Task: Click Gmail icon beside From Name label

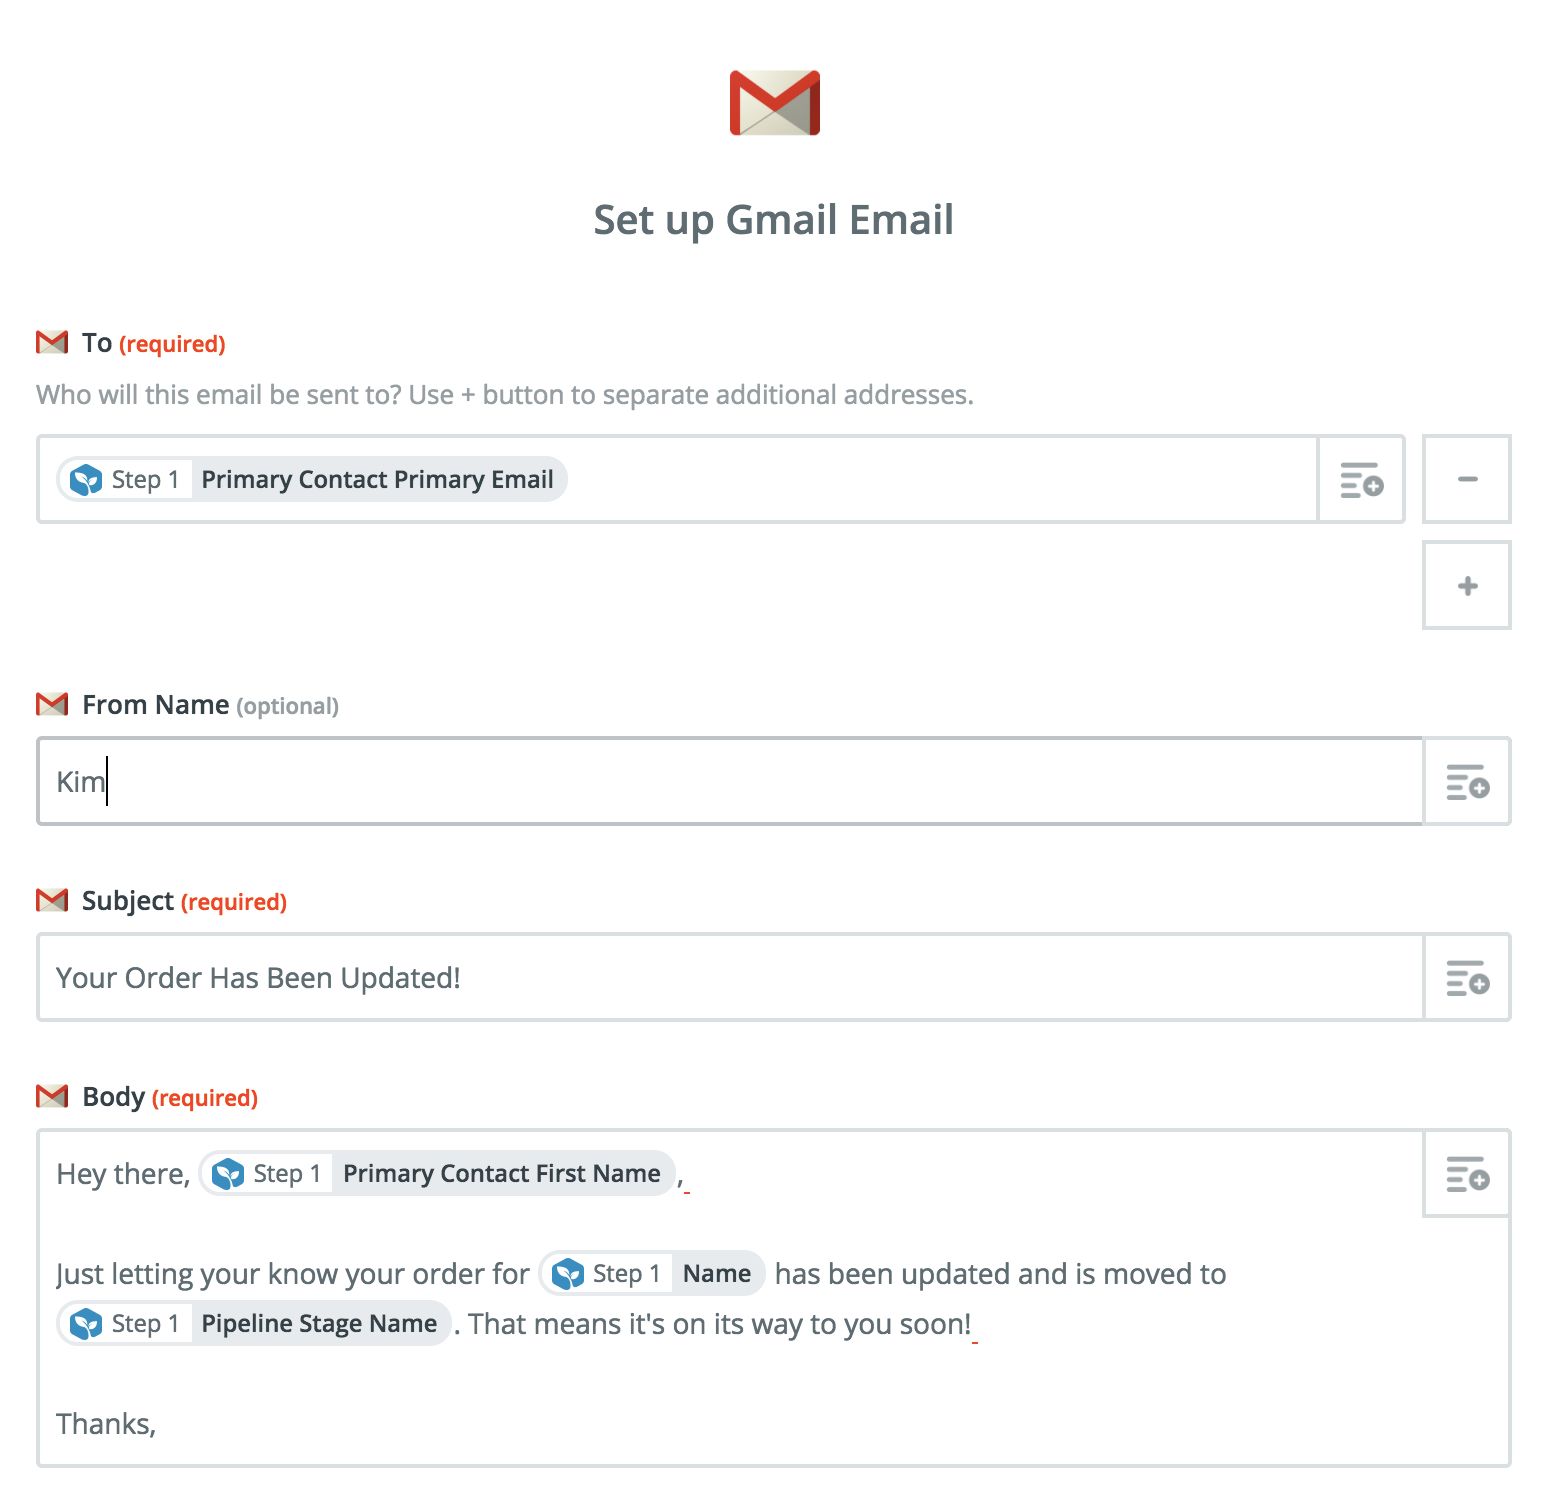Action: [x=52, y=705]
